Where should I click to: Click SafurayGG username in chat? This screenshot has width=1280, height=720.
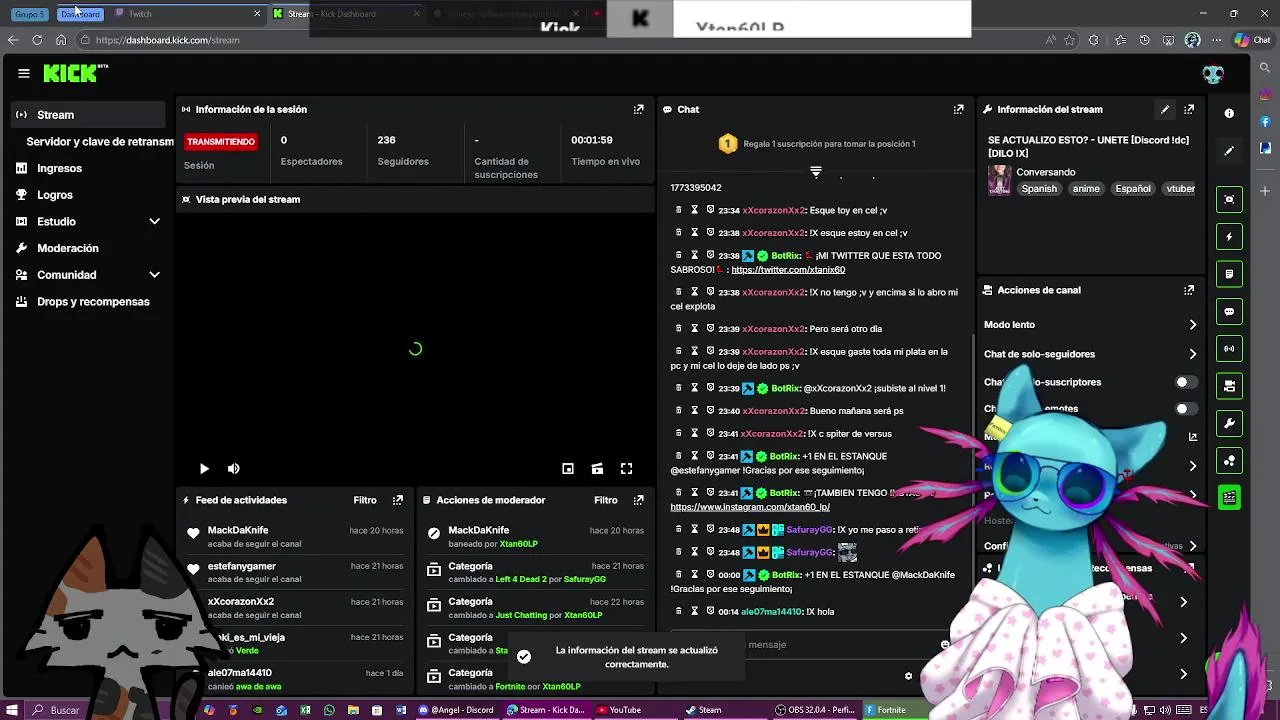tap(810, 530)
